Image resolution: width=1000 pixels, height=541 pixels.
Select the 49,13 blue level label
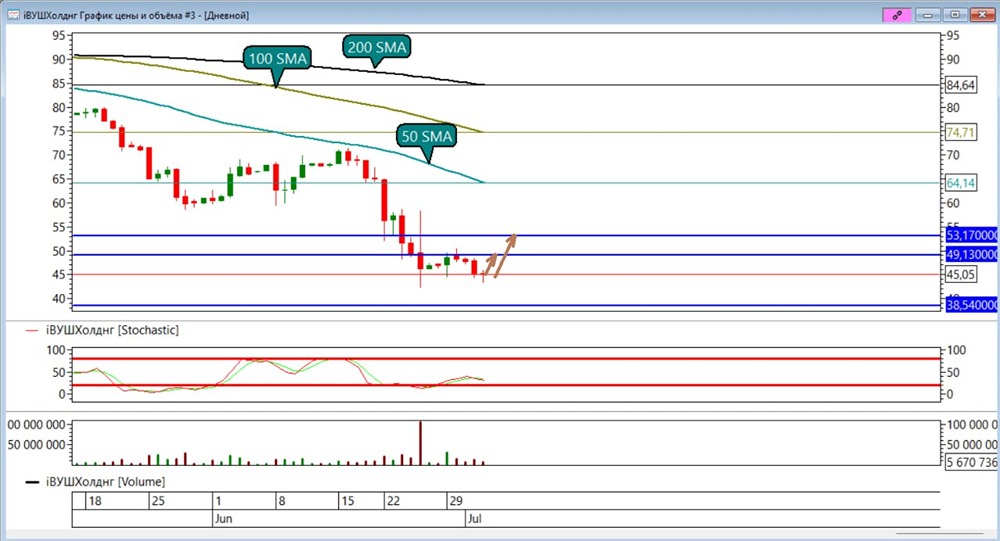coord(971,255)
